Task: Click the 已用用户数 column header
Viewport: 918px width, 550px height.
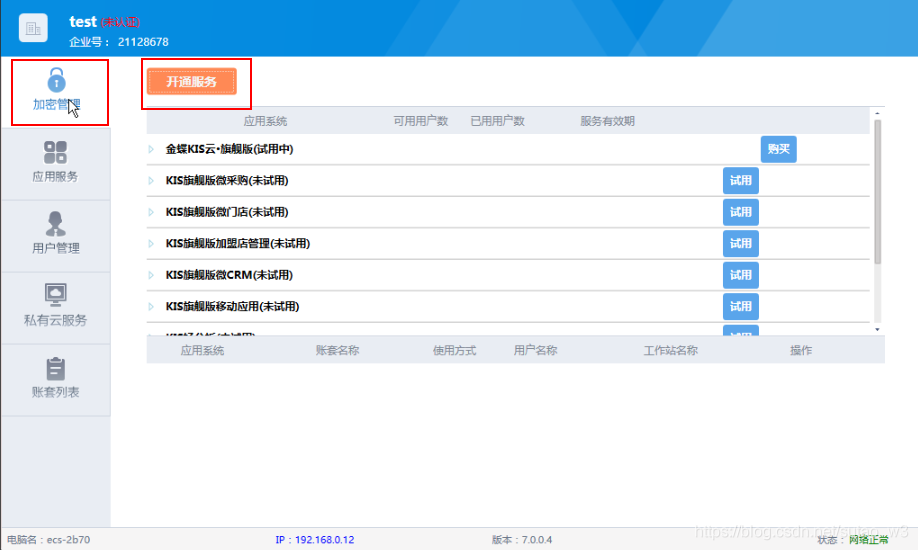Action: [498, 121]
